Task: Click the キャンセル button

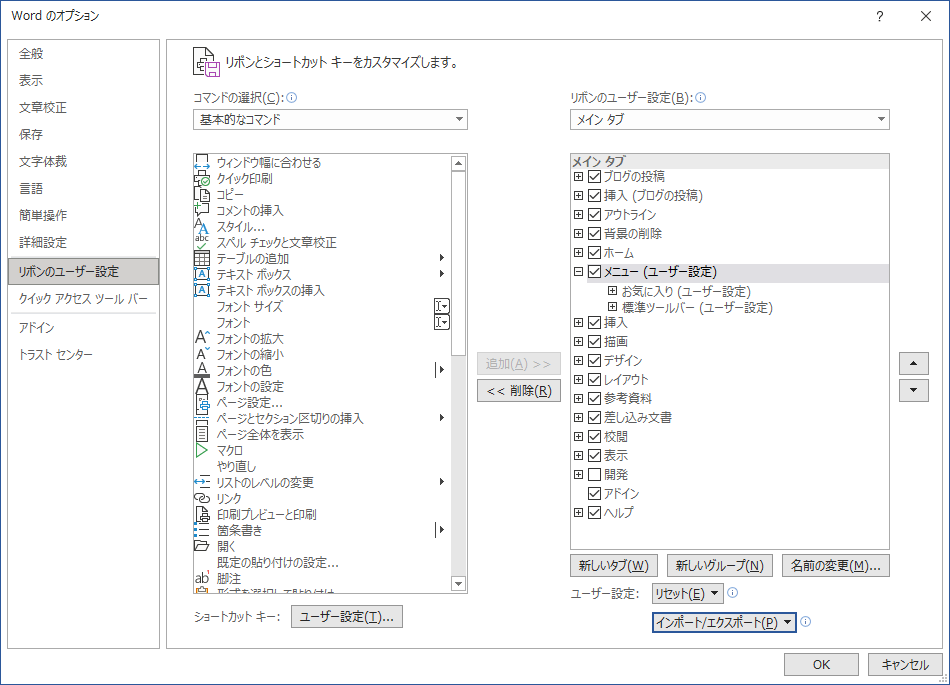Action: (905, 664)
